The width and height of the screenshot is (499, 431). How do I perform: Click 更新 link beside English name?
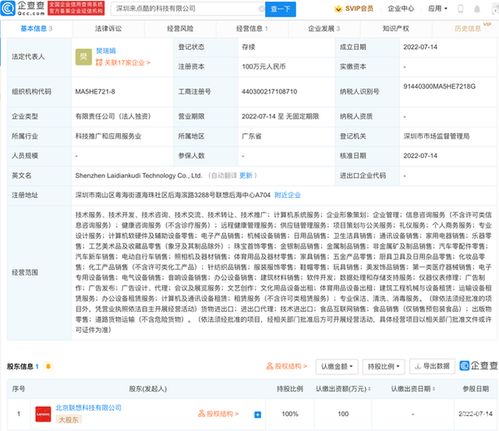click(246, 176)
